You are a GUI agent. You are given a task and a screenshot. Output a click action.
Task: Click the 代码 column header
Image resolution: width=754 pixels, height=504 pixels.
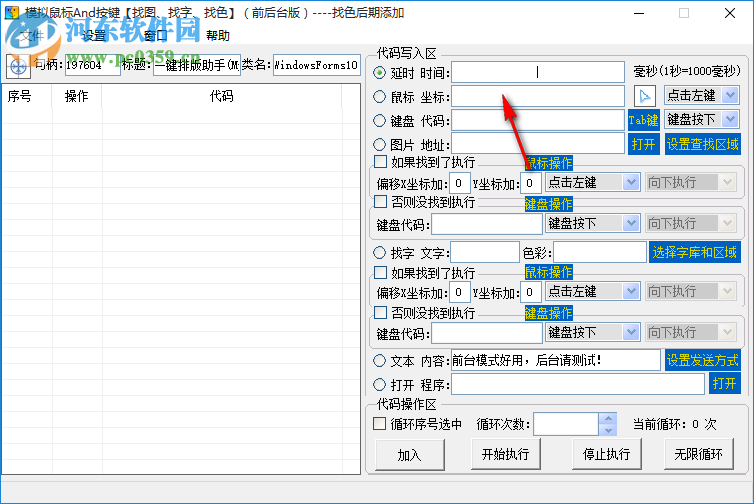(221, 96)
